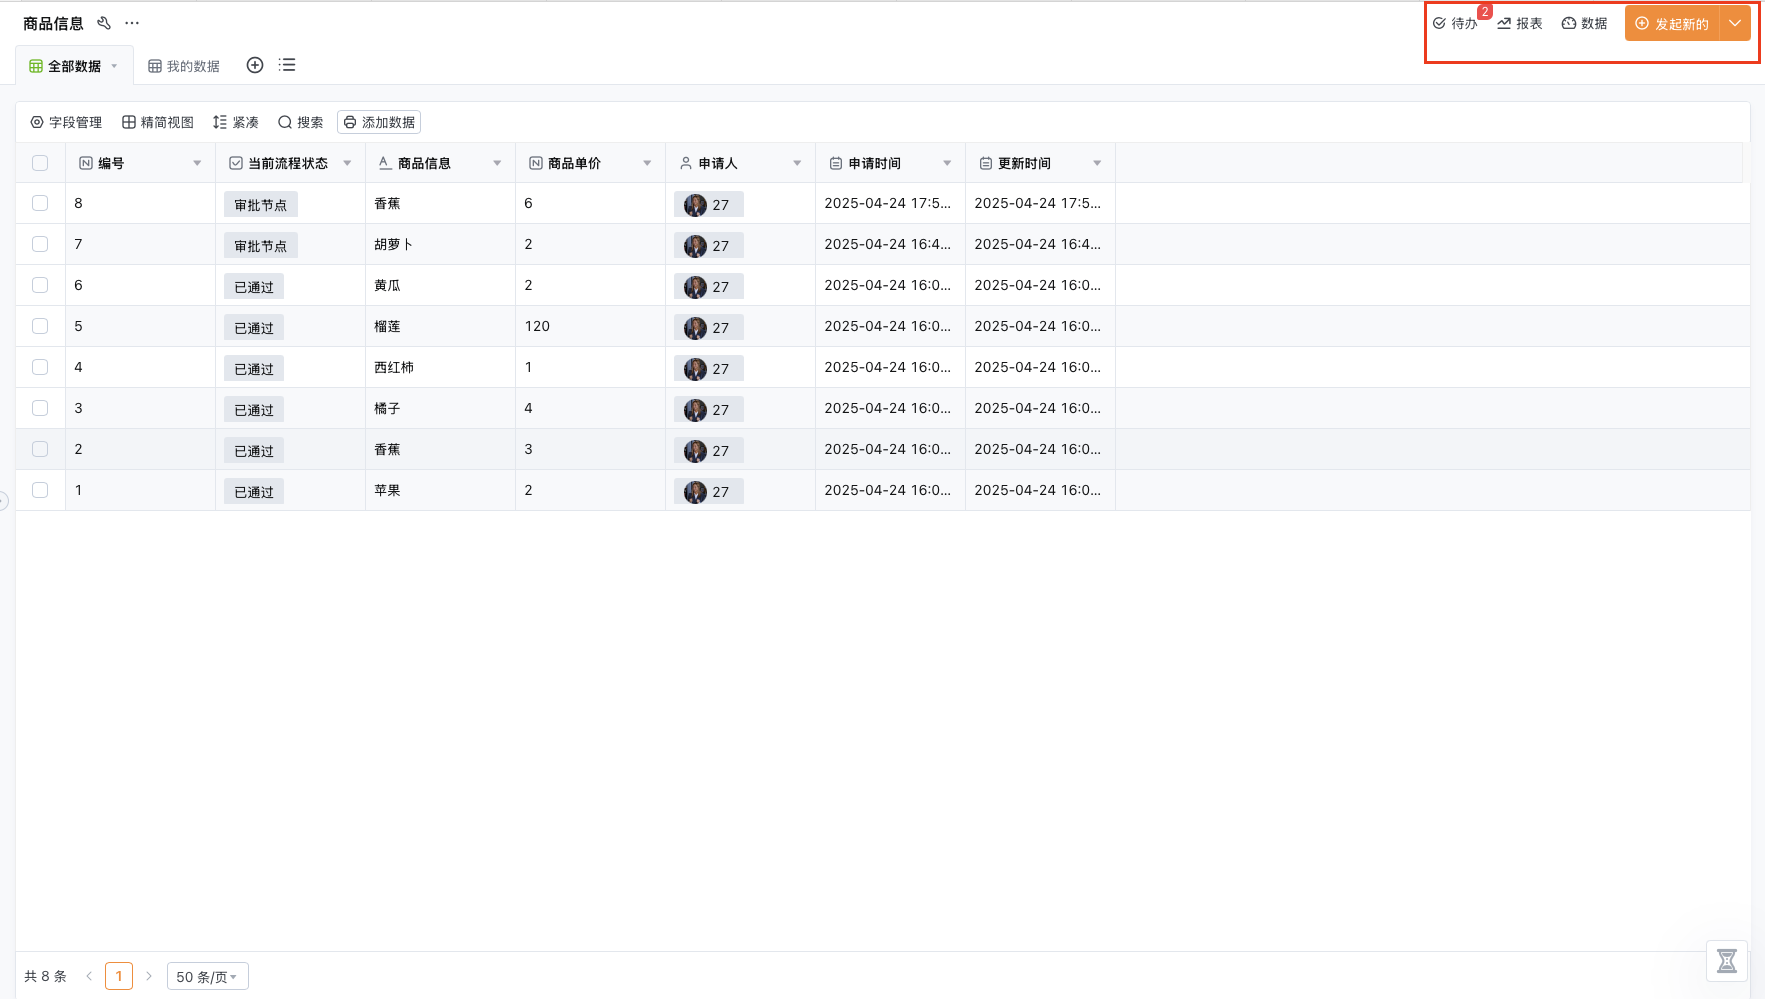The image size is (1765, 999).
Task: Open the 申请人 column dropdown
Action: point(797,163)
